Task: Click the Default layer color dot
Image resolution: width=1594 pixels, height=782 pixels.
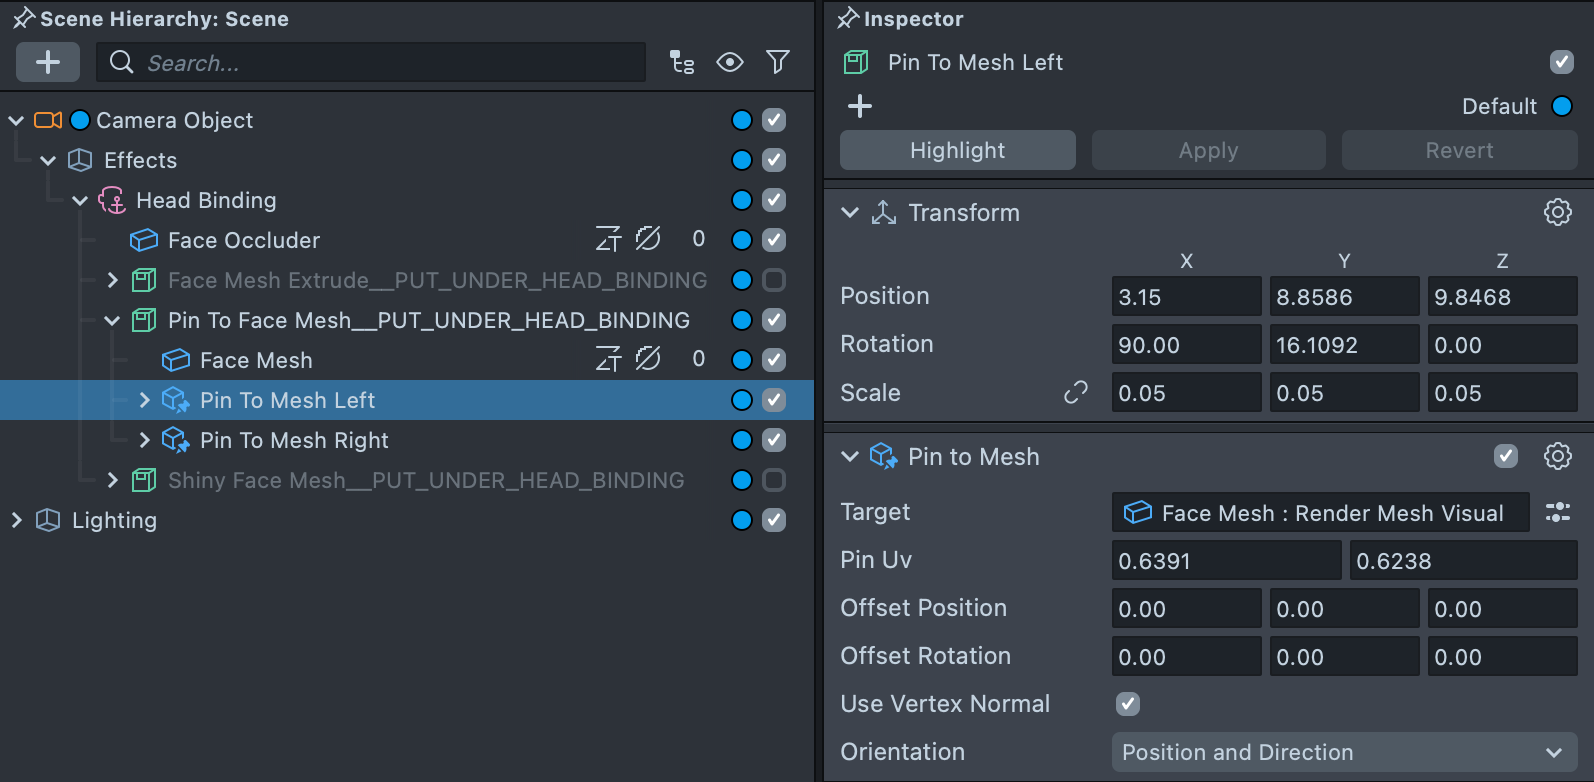Action: [1561, 106]
